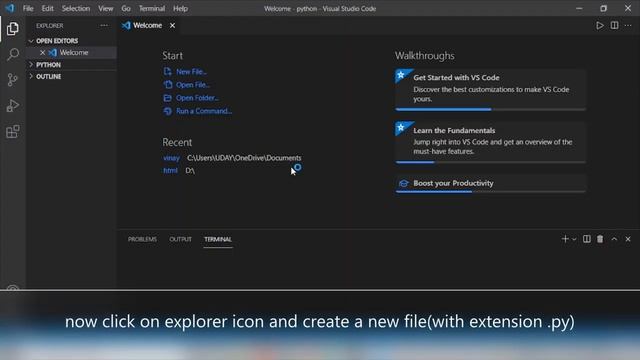Open the Run and Debug view

pos(13,106)
